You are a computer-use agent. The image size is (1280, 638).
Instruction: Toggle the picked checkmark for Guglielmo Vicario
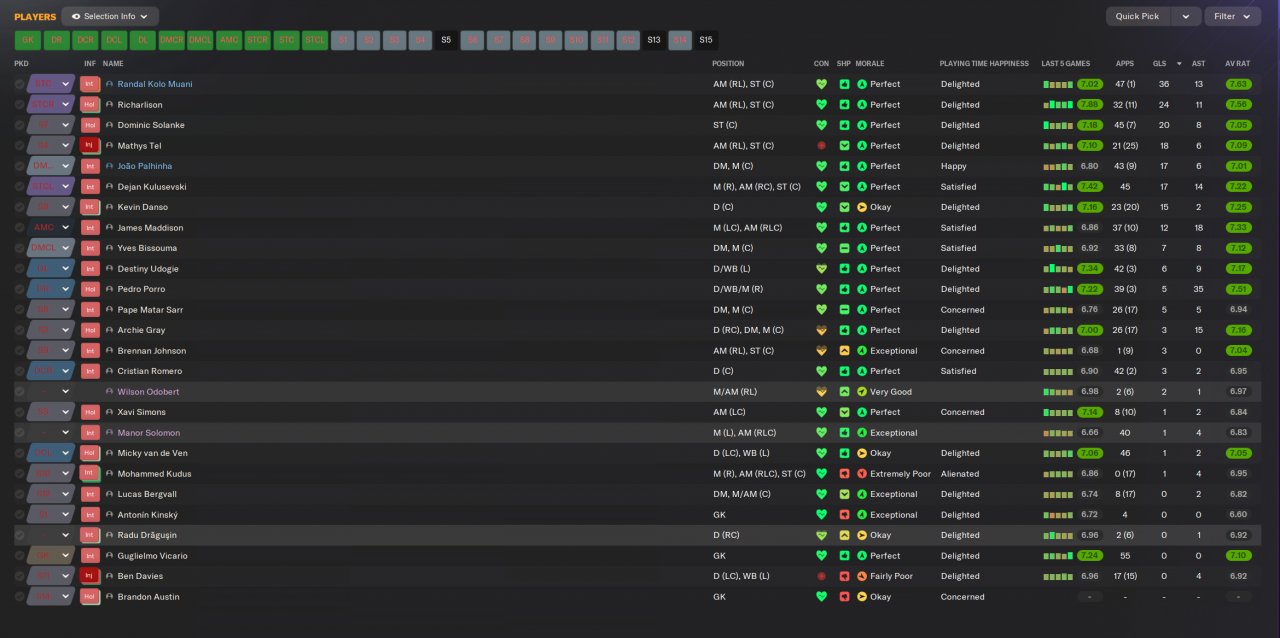(19, 556)
